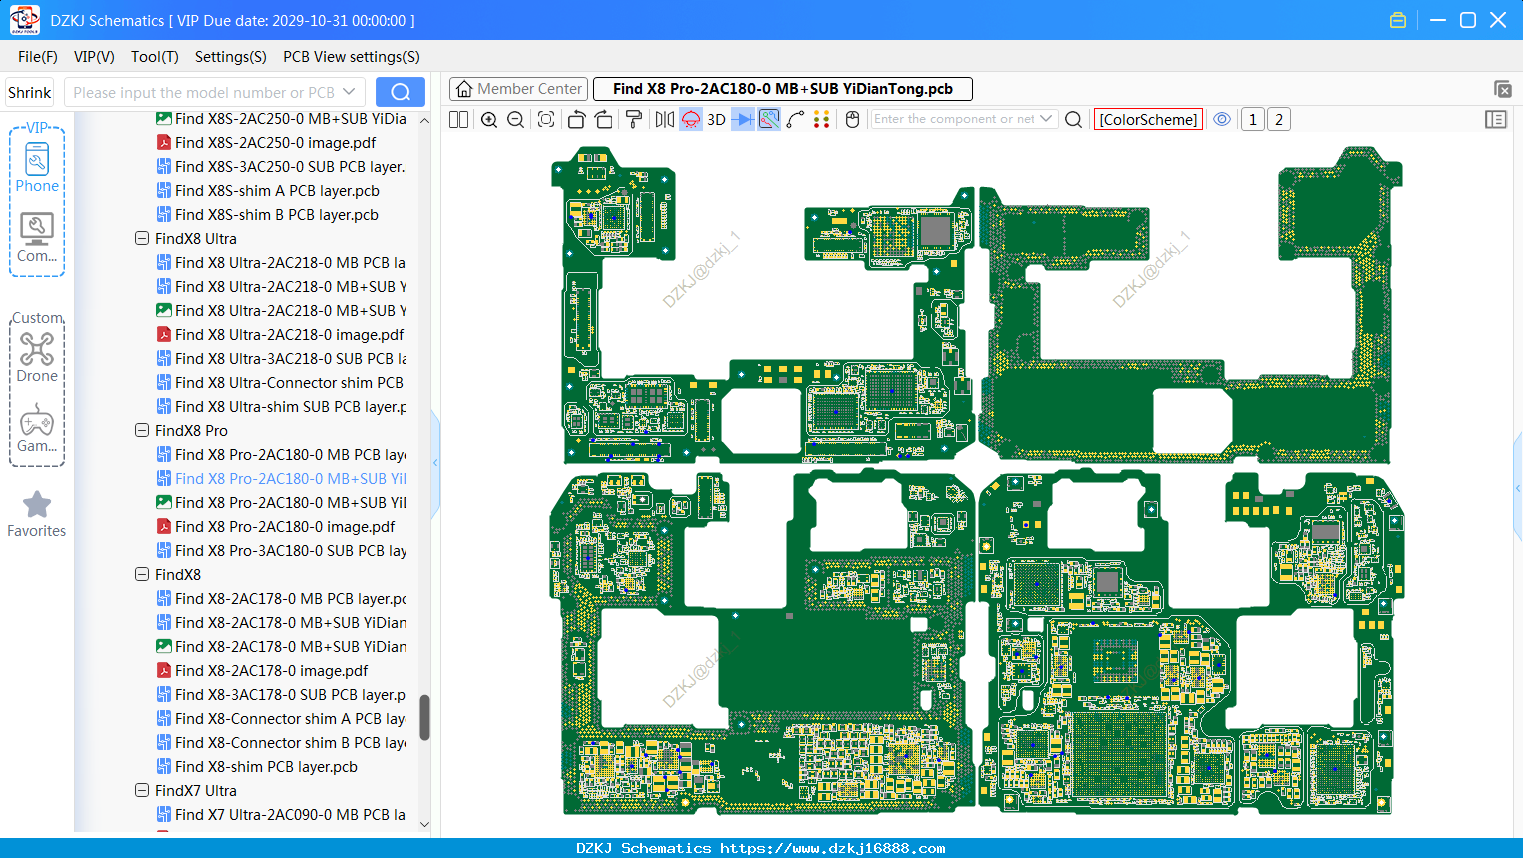The image size is (1523, 858).
Task: Toggle the eye visibility icon
Action: 1222,119
